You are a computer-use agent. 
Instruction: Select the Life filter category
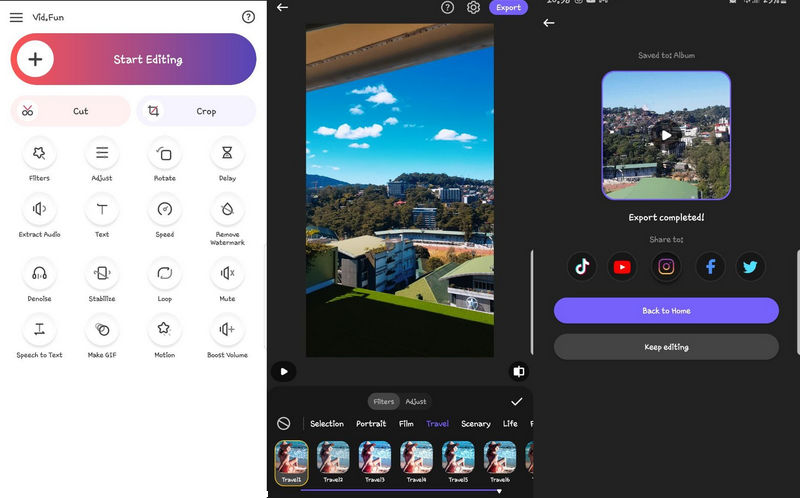coord(510,424)
